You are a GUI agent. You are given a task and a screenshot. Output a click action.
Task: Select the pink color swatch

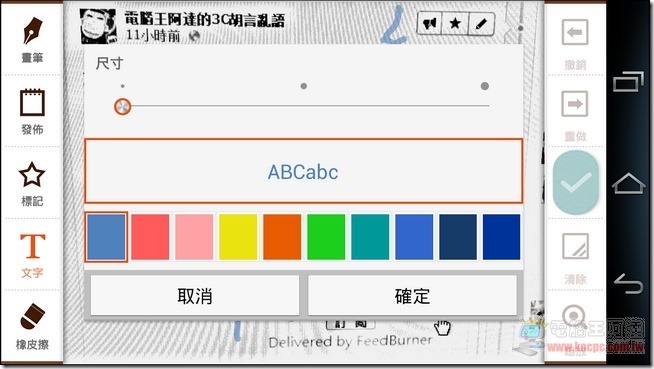(x=194, y=237)
